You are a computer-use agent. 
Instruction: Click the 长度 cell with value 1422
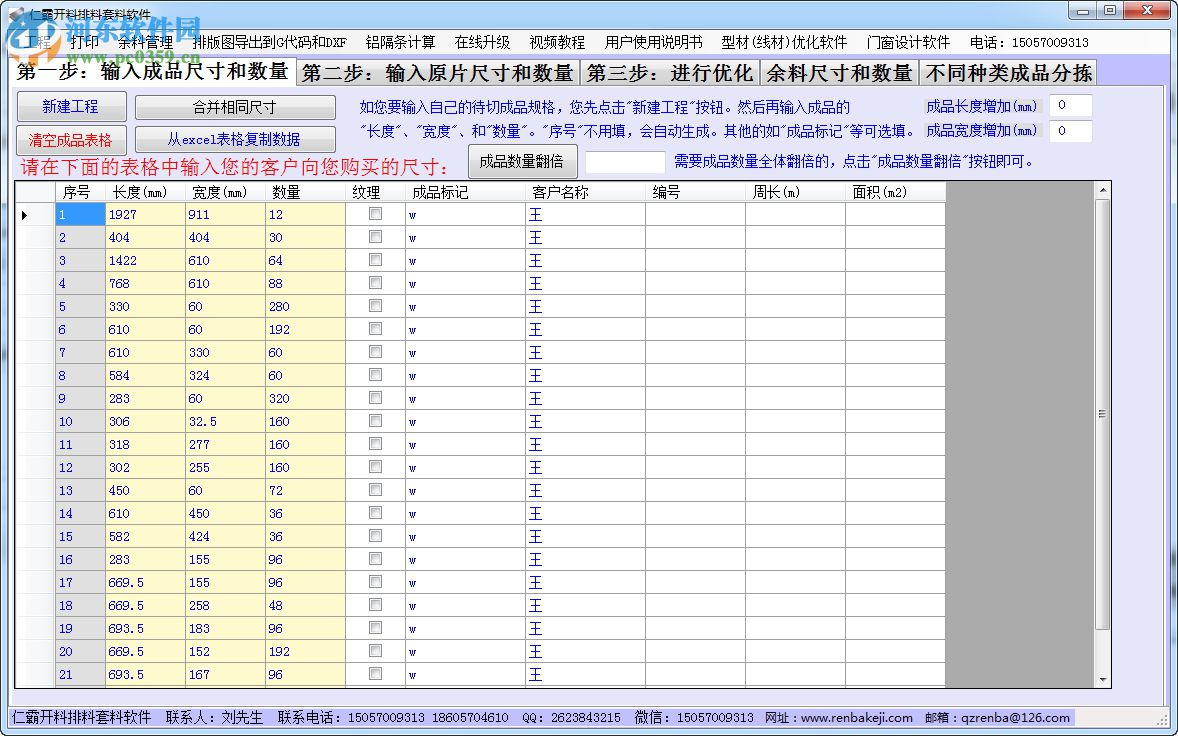[144, 261]
